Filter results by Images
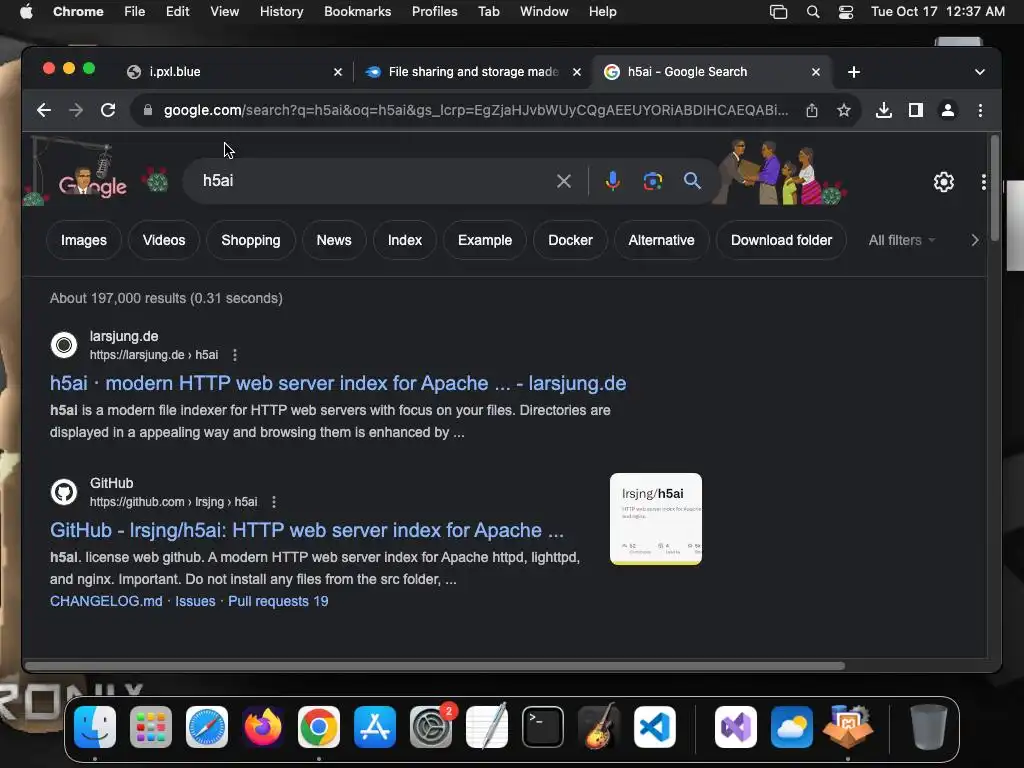 (84, 240)
